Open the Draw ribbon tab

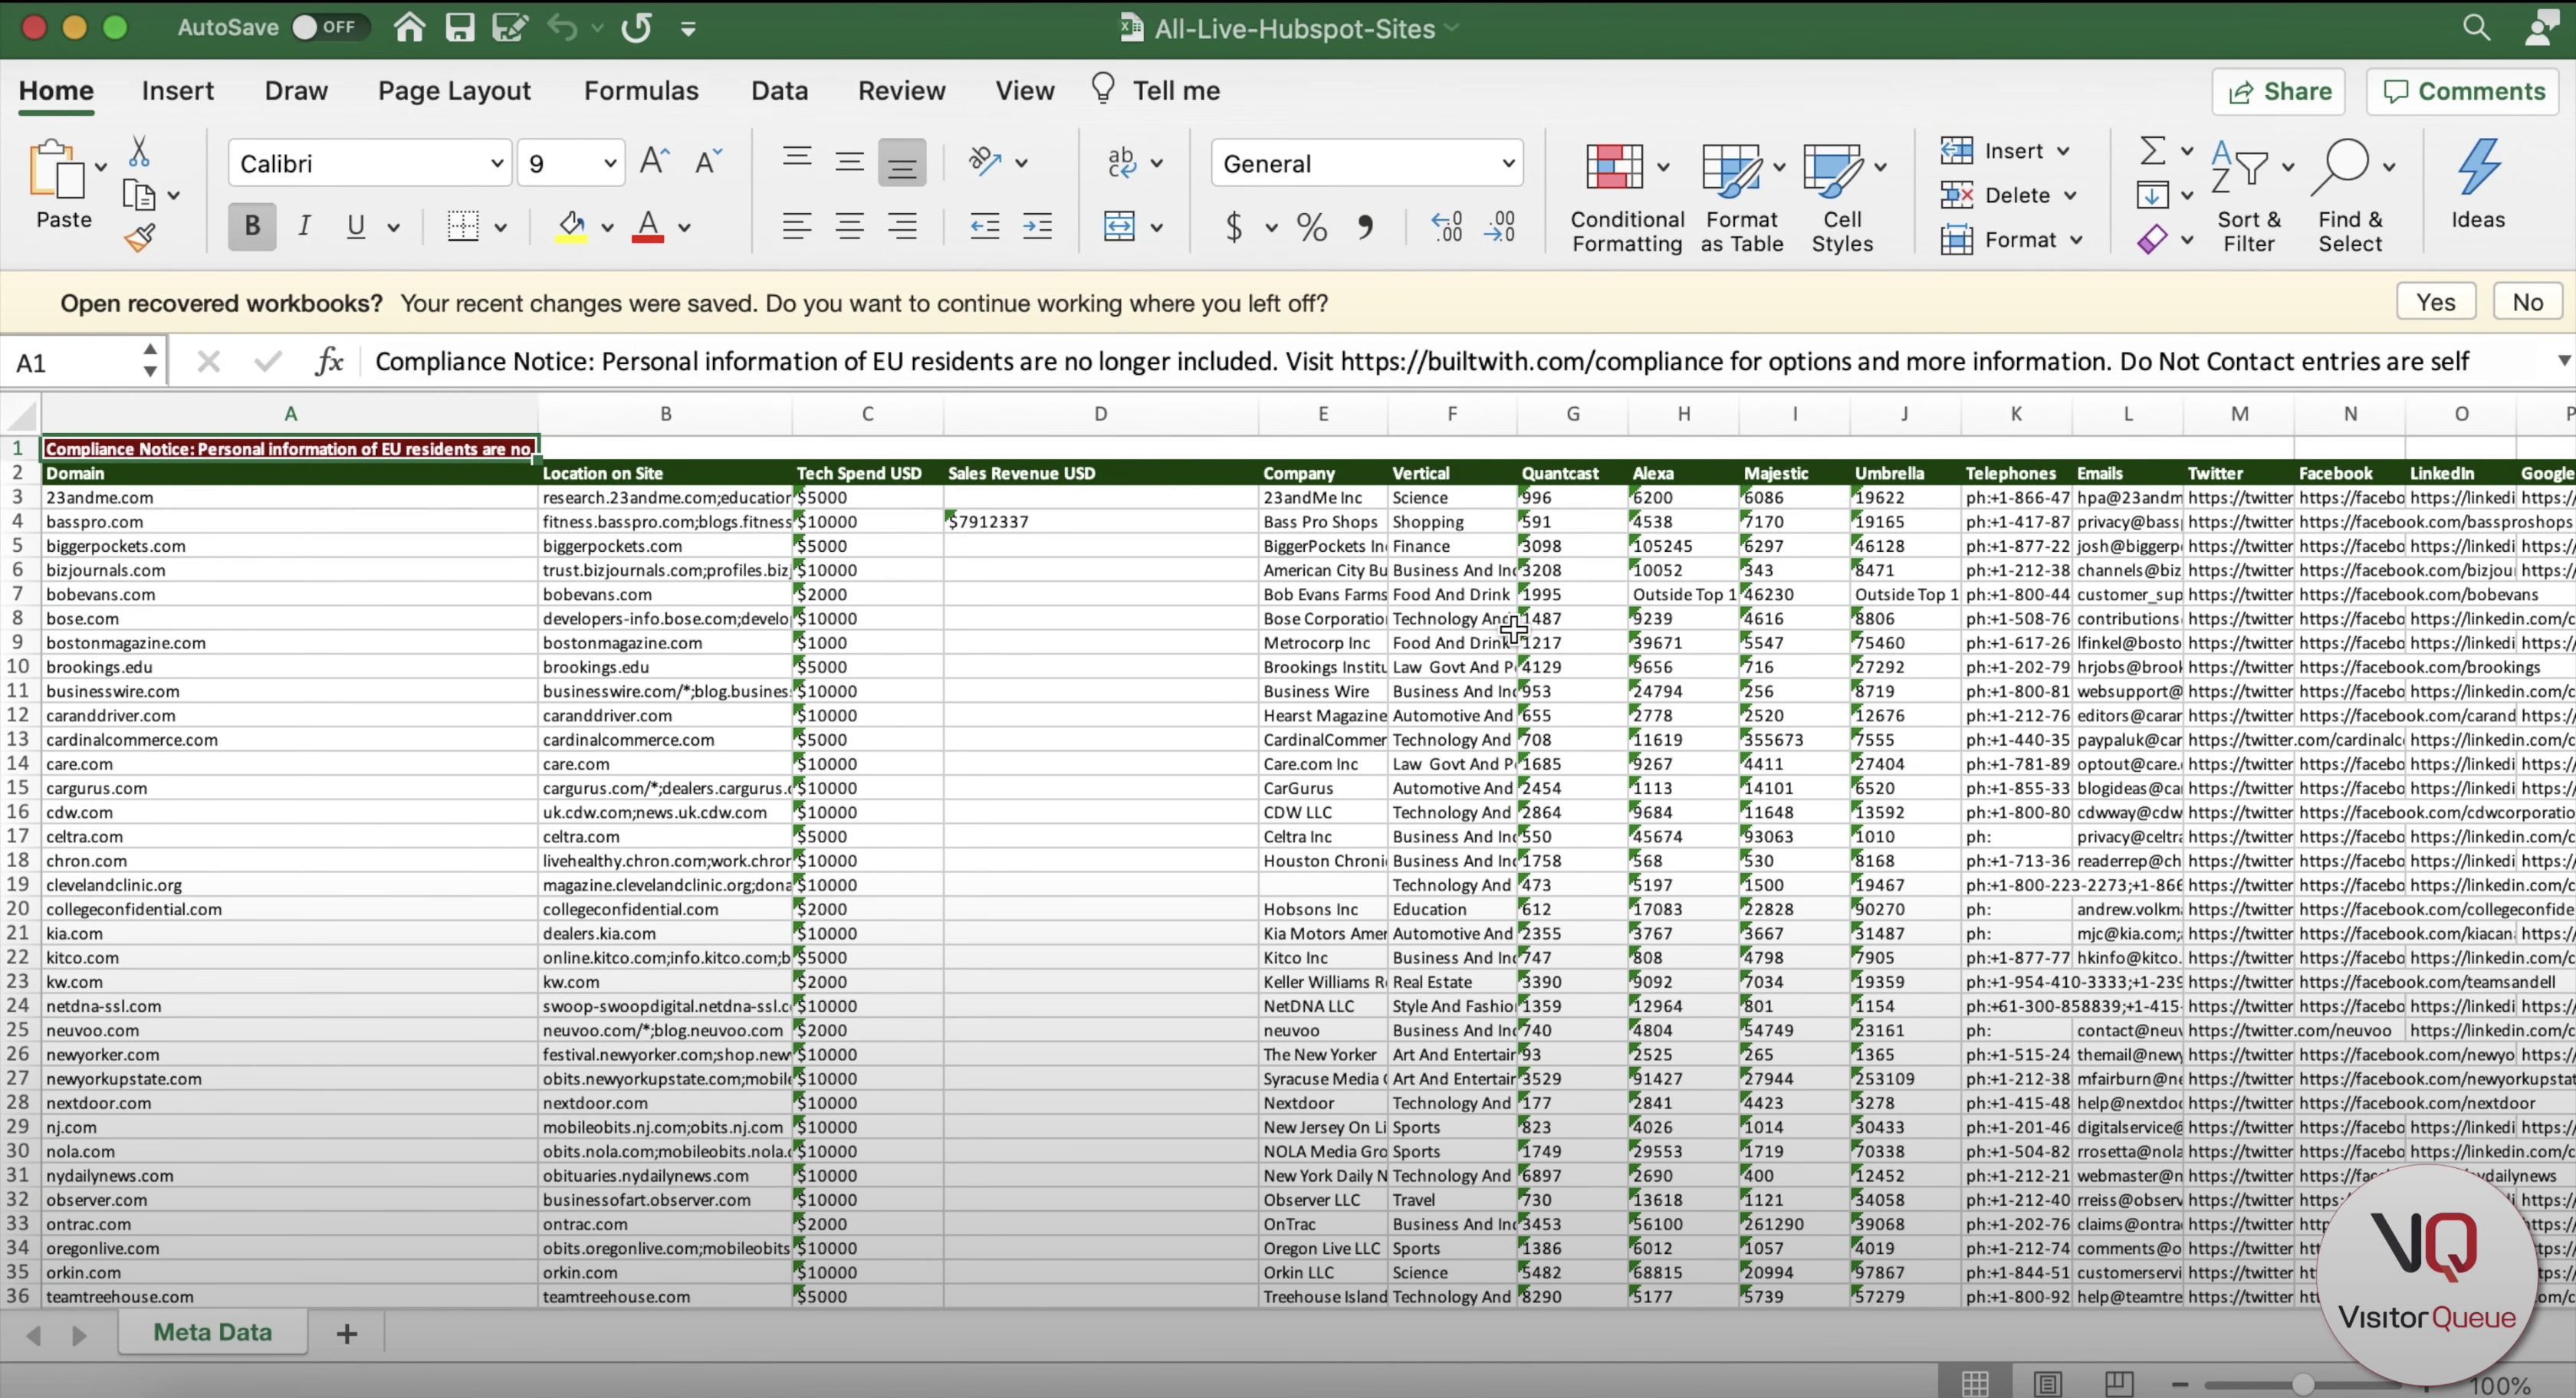296,90
